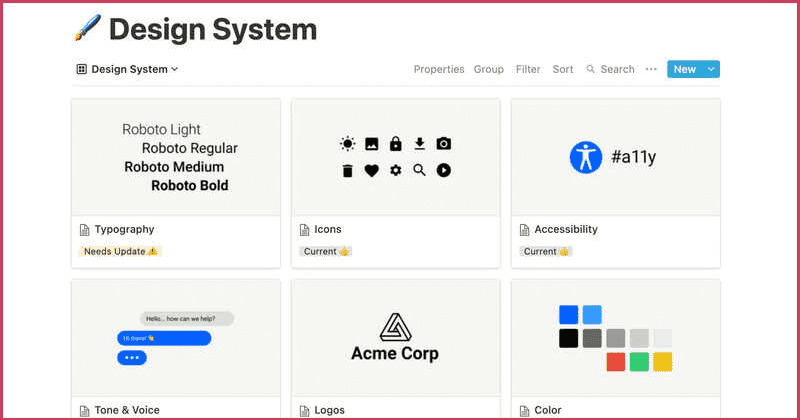Click the Needs Update status tag
The height and width of the screenshot is (420, 800).
(120, 251)
